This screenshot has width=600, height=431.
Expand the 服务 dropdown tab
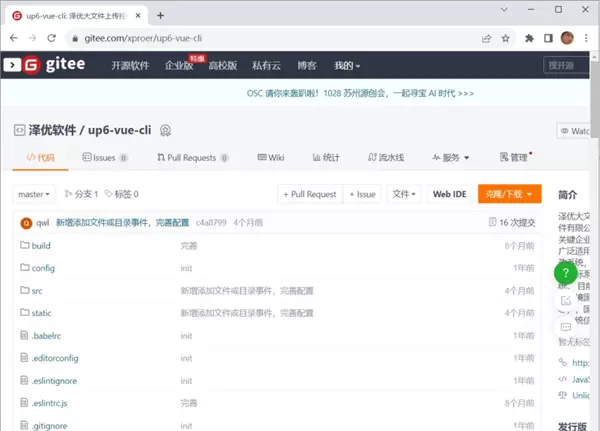tap(449, 158)
